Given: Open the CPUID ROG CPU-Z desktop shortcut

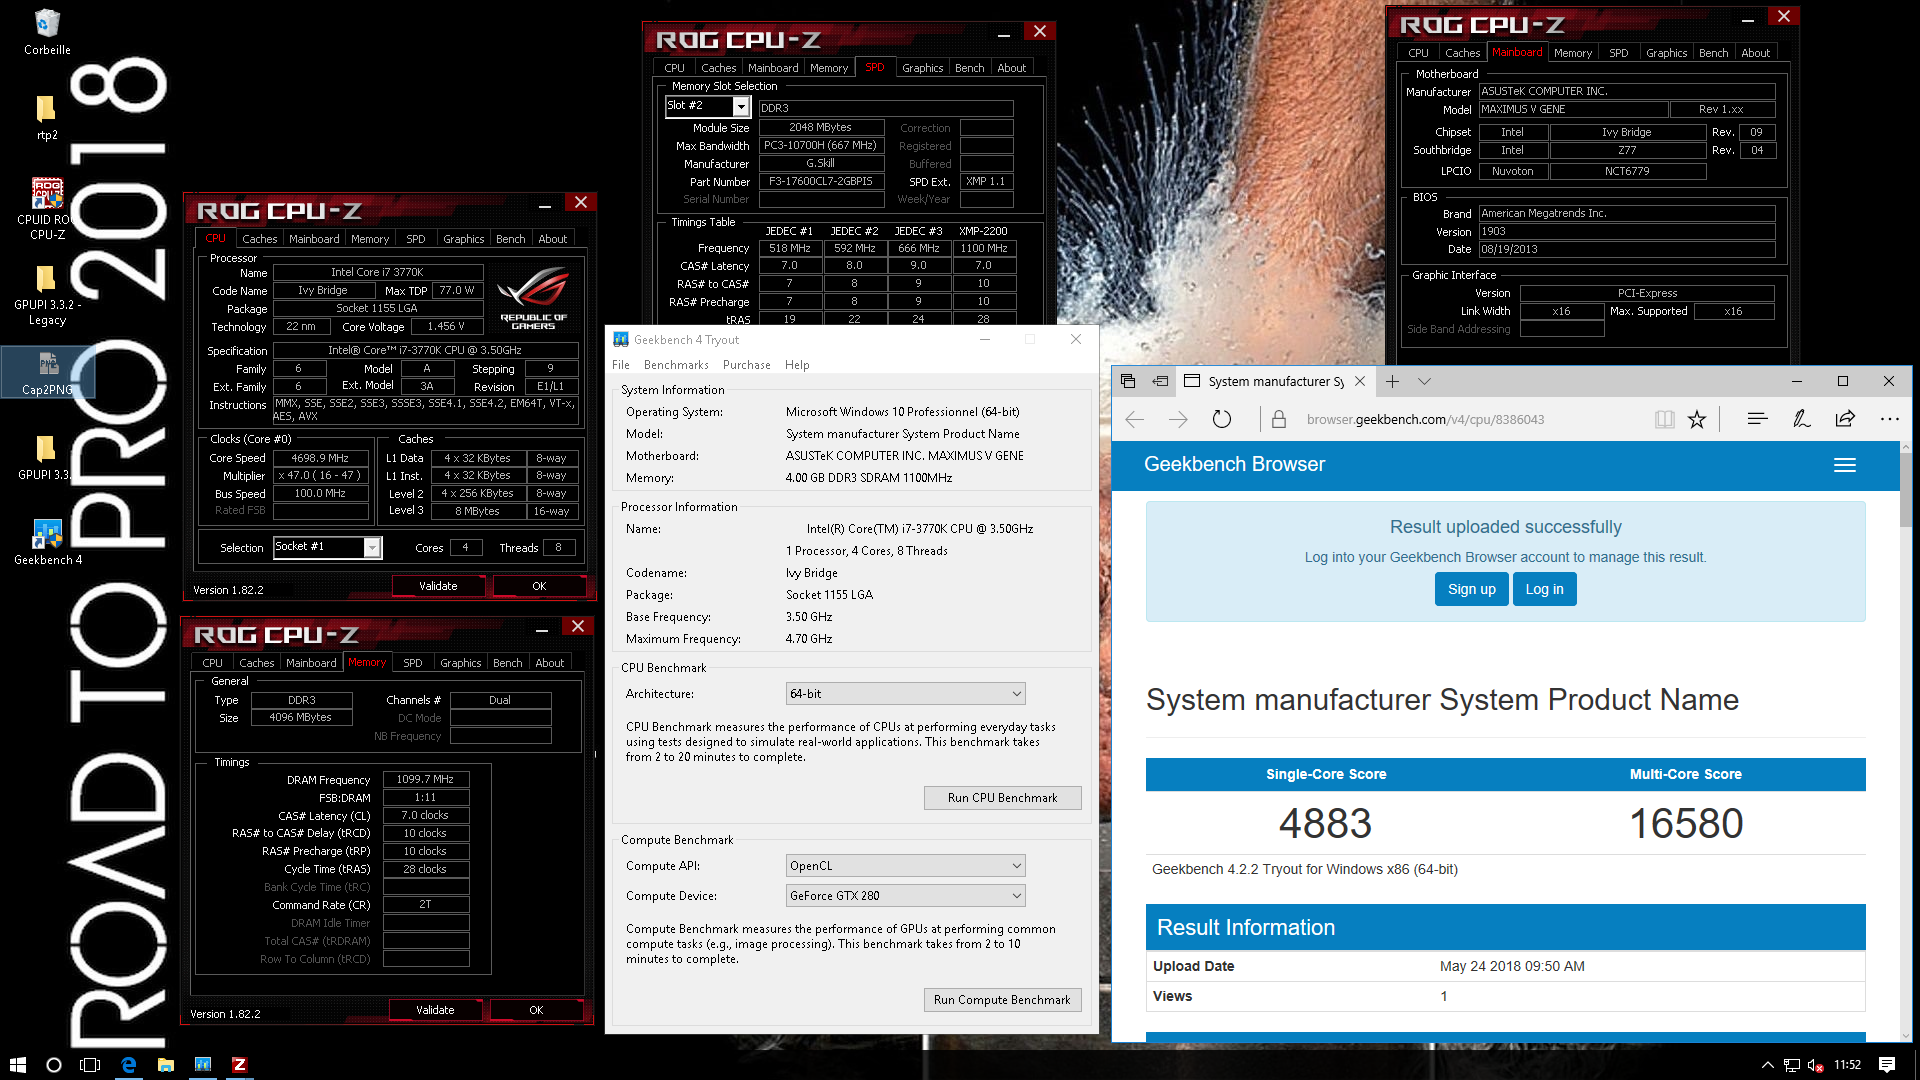Looking at the screenshot, I should [47, 209].
